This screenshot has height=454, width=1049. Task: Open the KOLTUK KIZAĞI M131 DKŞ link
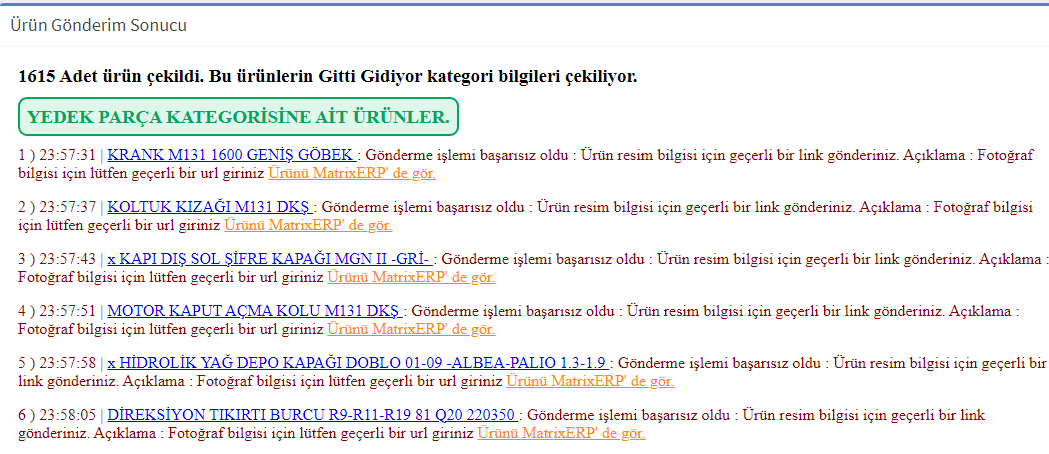[211, 207]
